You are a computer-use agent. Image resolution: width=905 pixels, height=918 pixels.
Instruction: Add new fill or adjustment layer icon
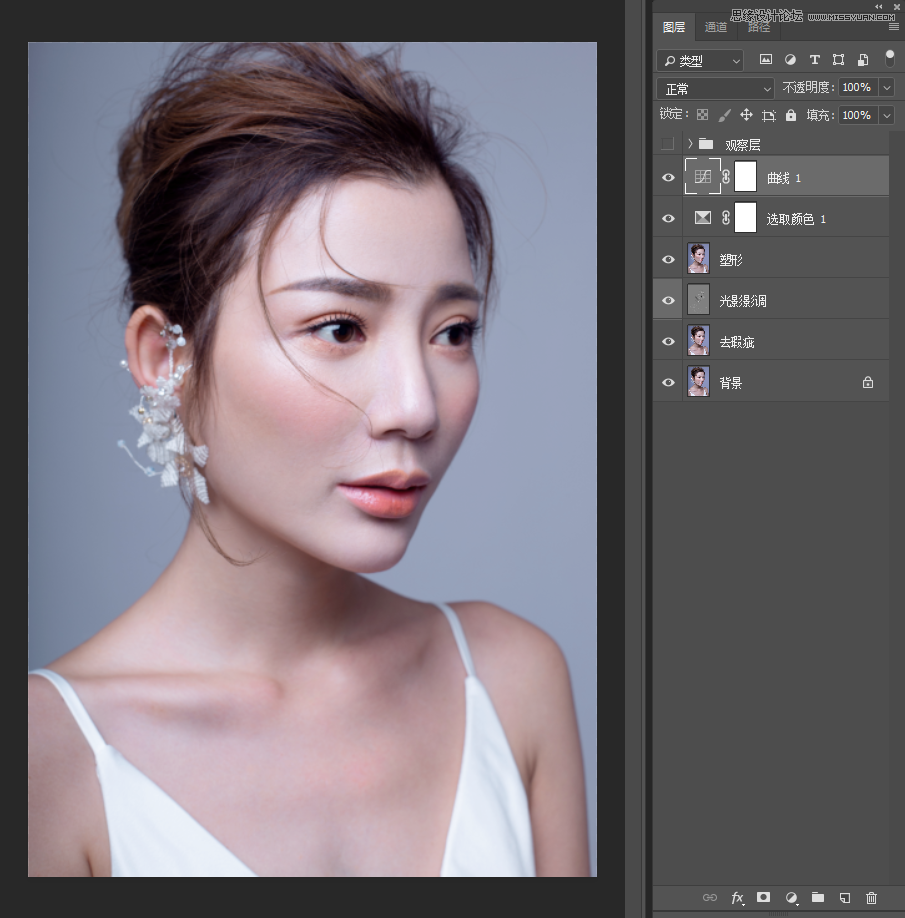point(791,898)
